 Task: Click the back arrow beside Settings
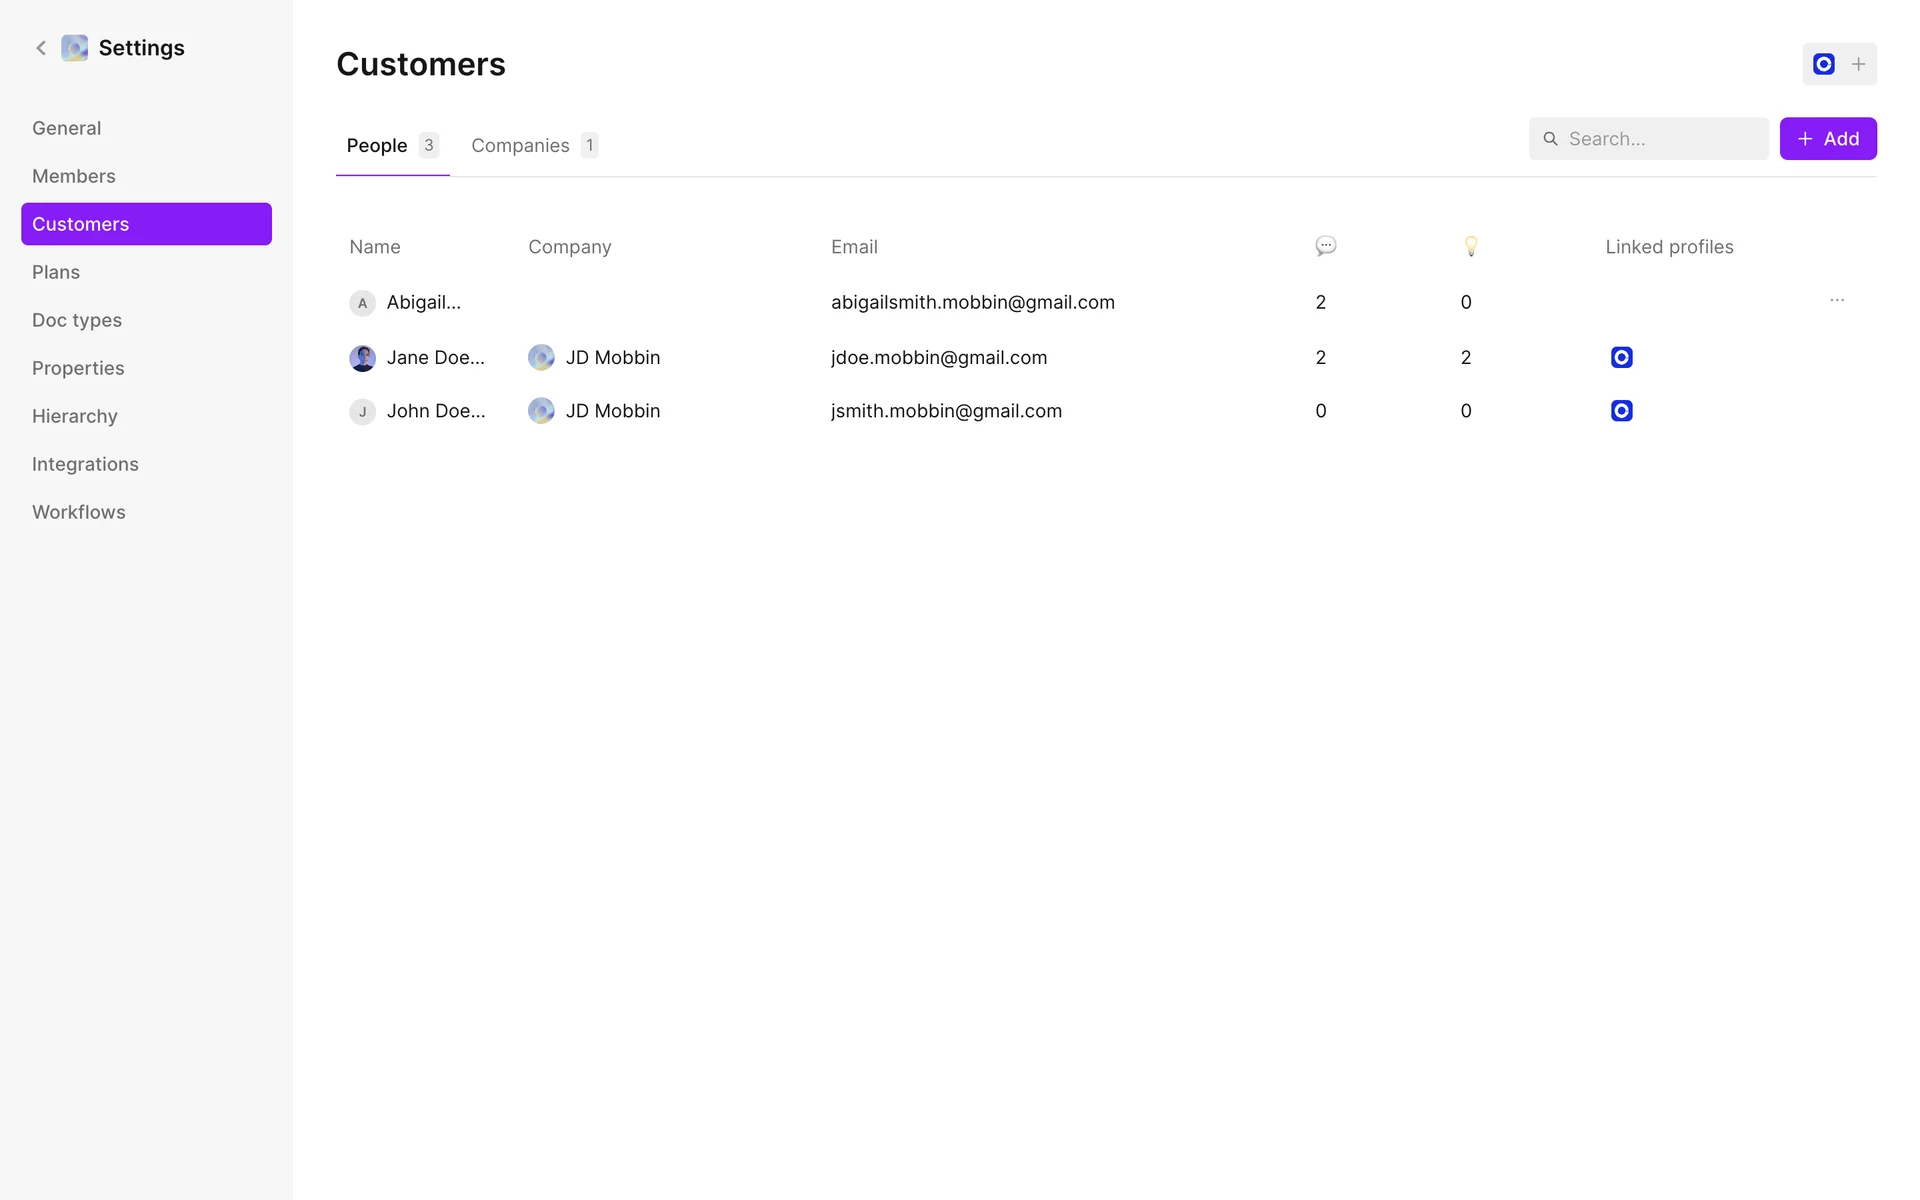(41, 48)
